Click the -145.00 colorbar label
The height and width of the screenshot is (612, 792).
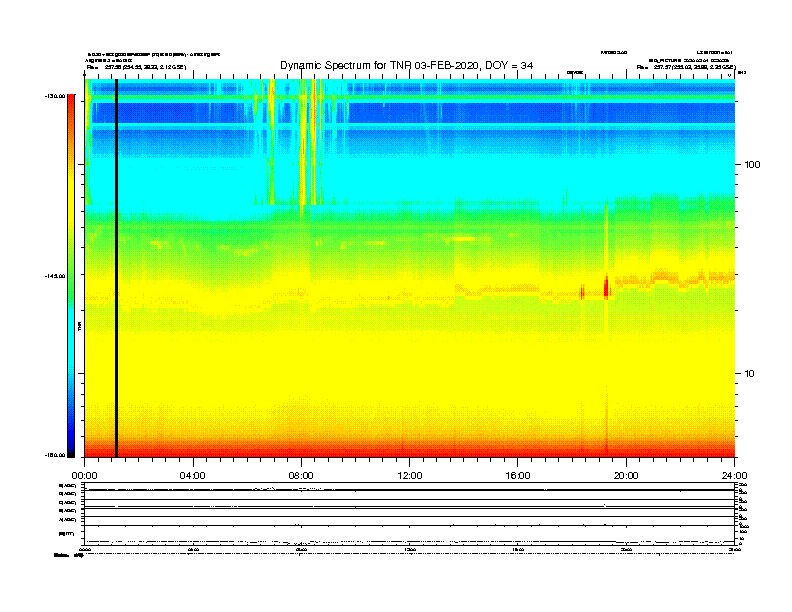pos(55,276)
